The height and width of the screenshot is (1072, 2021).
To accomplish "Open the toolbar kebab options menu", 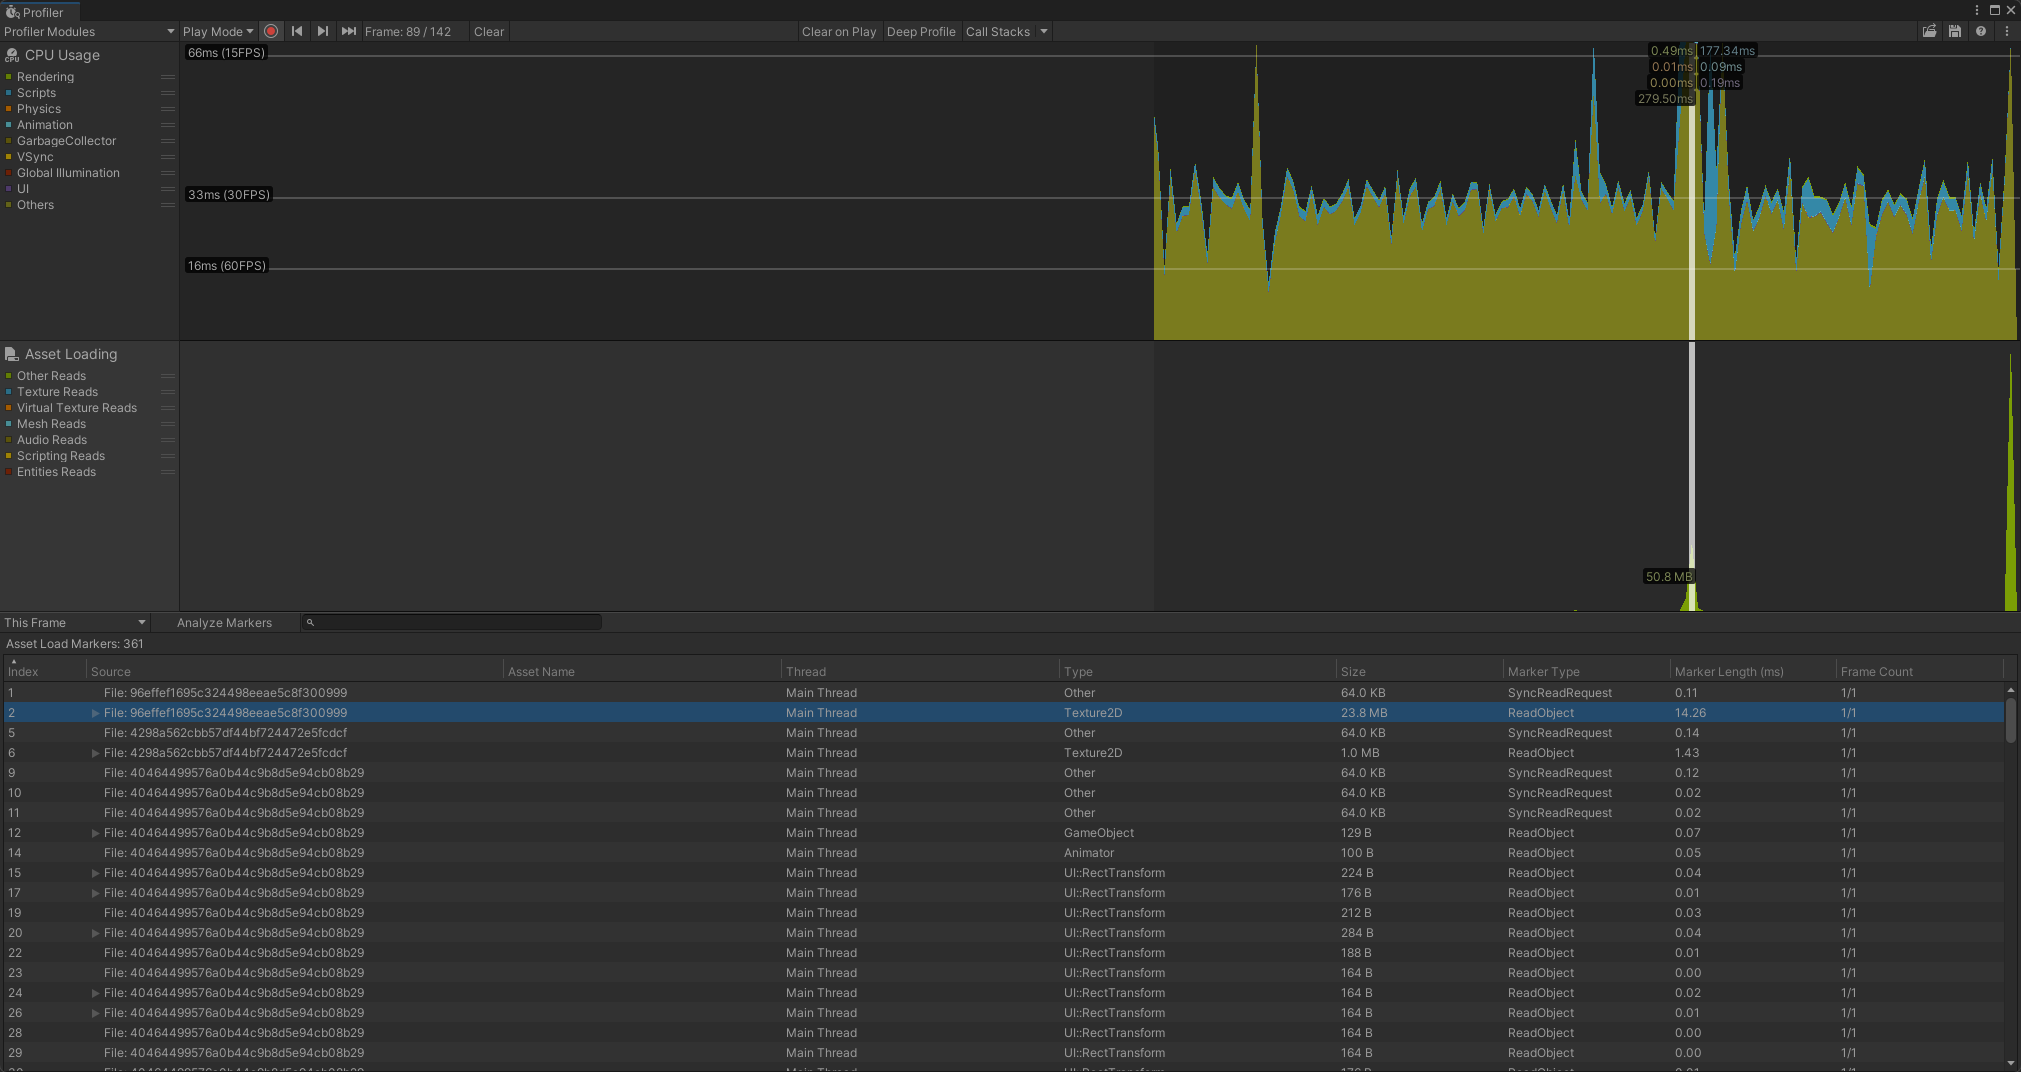I will tap(2007, 32).
